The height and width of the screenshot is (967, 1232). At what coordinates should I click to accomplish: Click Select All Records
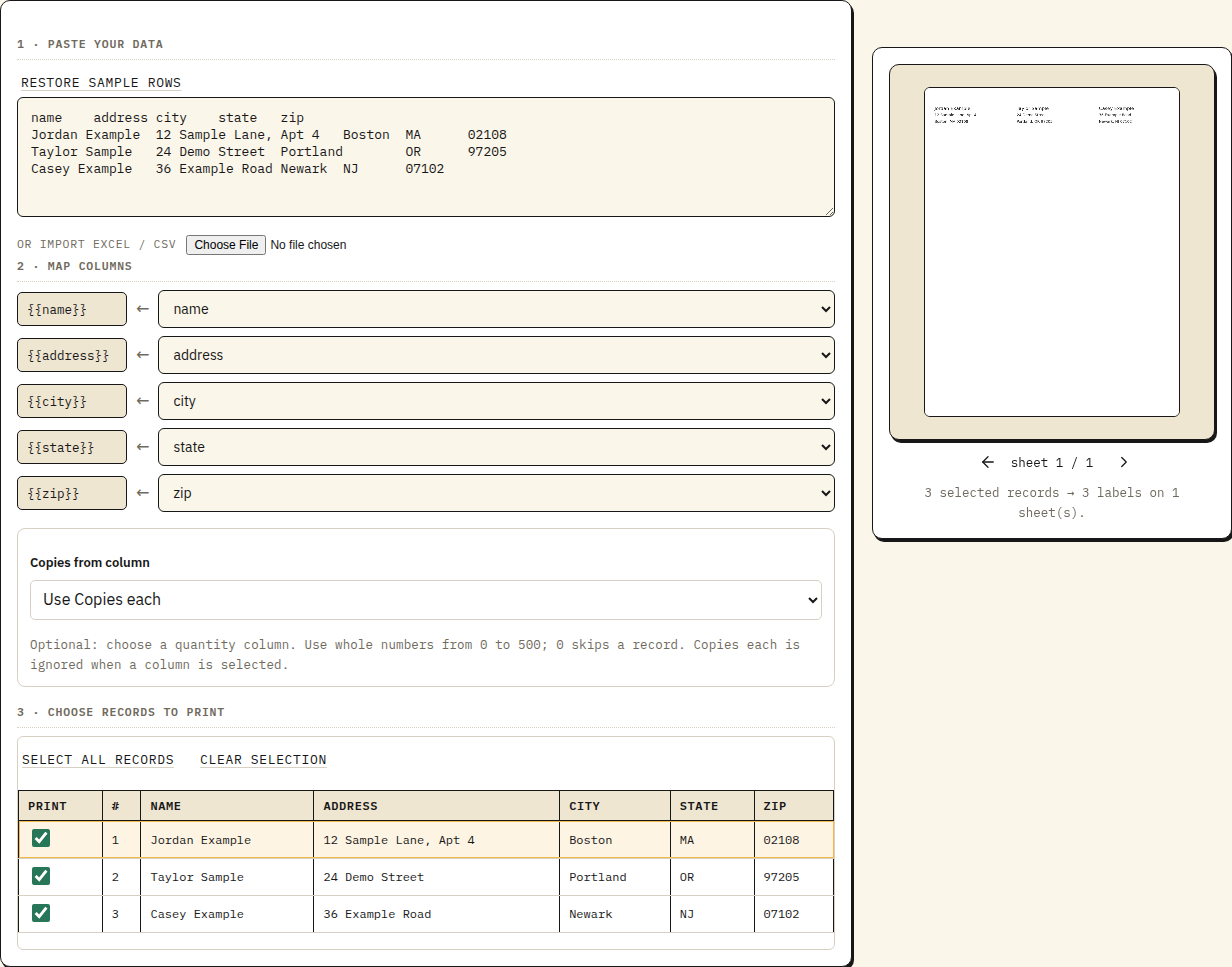98,760
